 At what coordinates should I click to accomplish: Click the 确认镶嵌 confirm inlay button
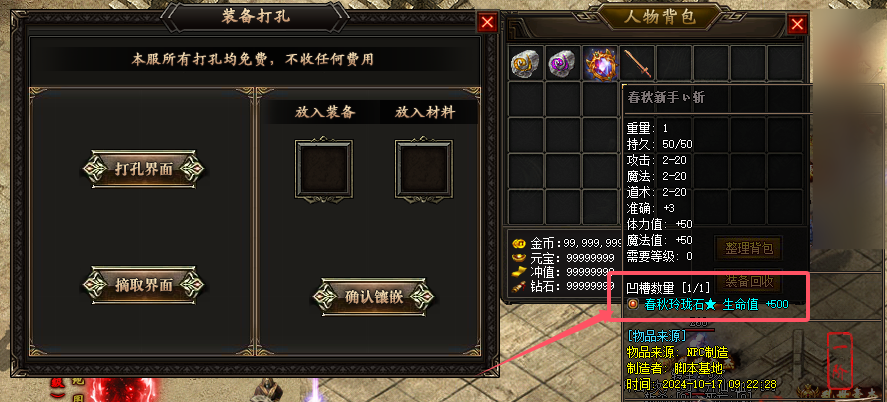click(373, 296)
